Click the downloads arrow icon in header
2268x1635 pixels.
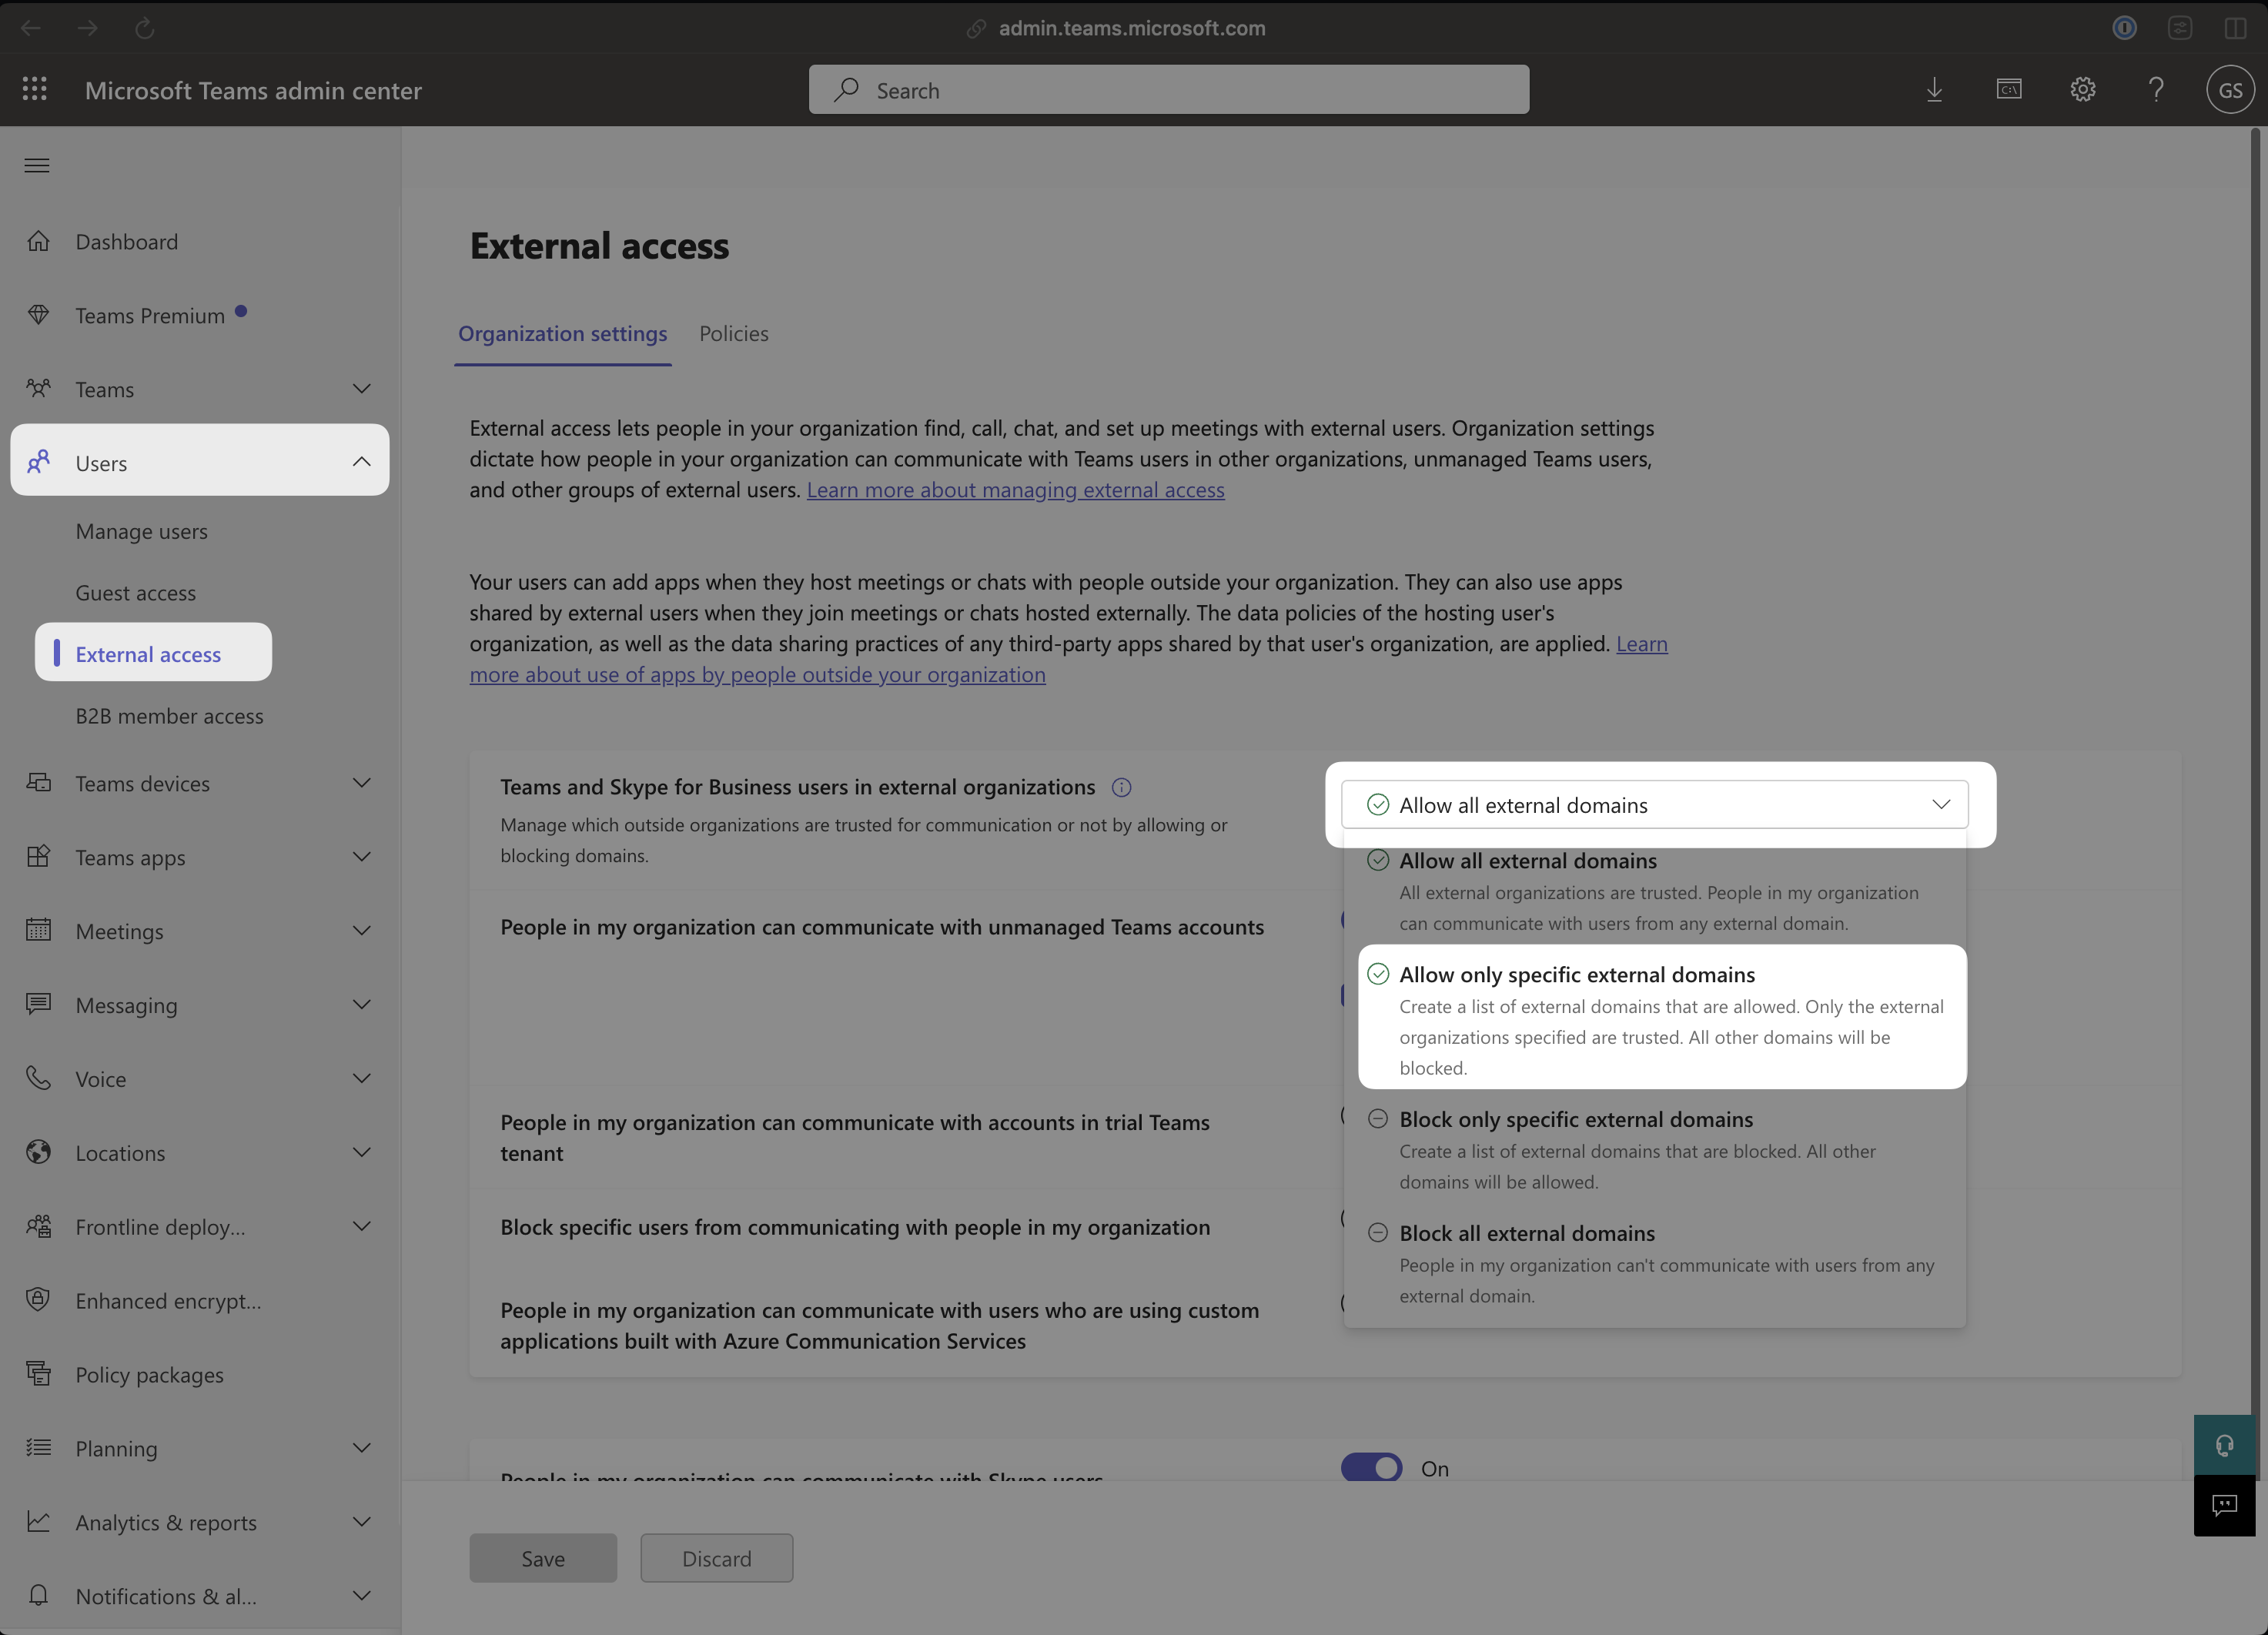1934,90
